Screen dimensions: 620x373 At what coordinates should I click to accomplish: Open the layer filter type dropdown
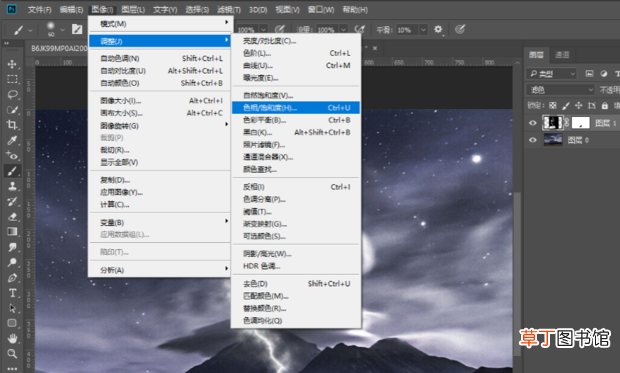[551, 74]
